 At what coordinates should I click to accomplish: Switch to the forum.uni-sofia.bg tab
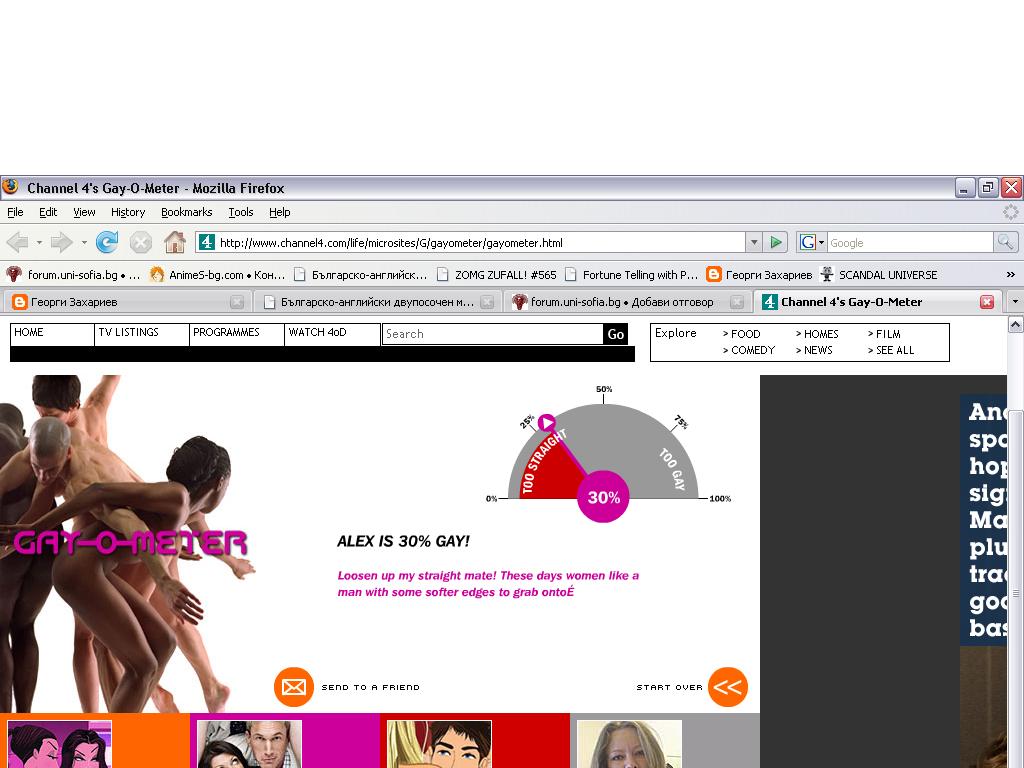[620, 302]
